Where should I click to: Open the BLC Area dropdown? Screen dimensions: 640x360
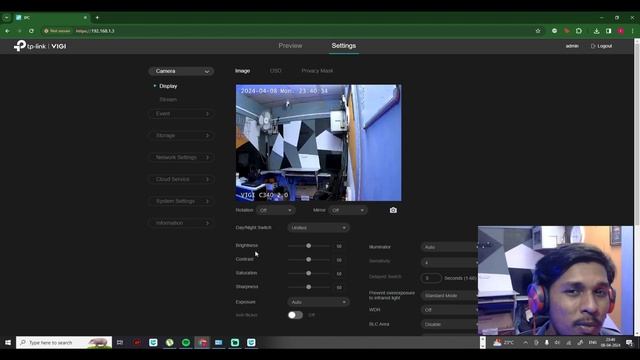(449, 324)
